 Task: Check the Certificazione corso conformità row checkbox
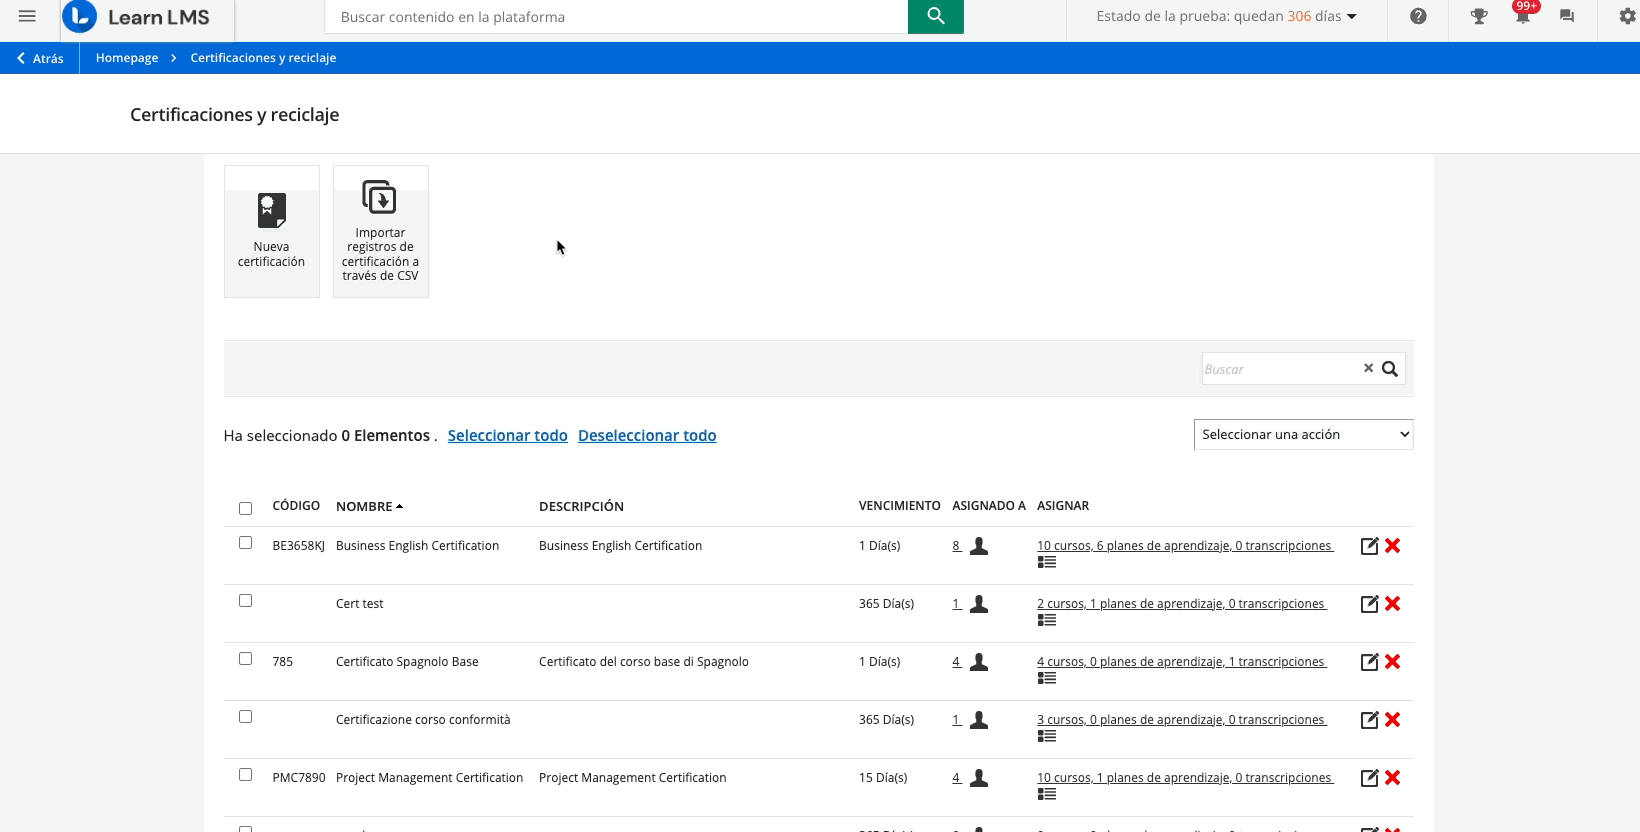point(245,716)
